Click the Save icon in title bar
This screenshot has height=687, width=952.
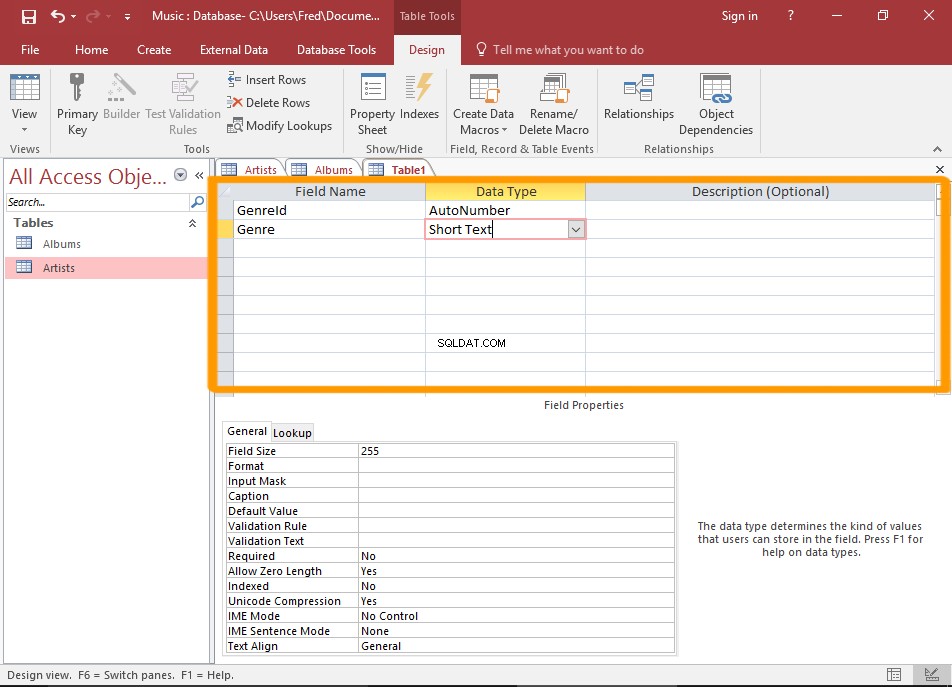coord(29,16)
